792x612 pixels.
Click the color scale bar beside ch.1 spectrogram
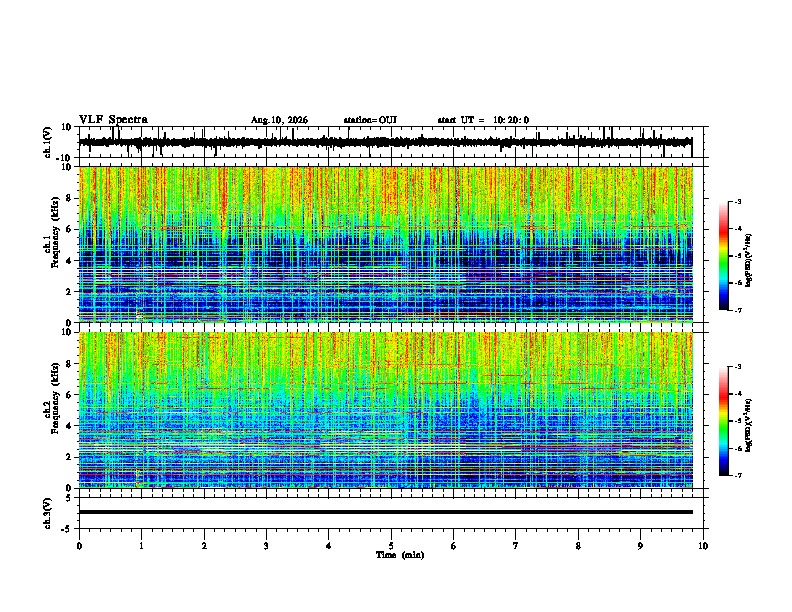click(724, 256)
